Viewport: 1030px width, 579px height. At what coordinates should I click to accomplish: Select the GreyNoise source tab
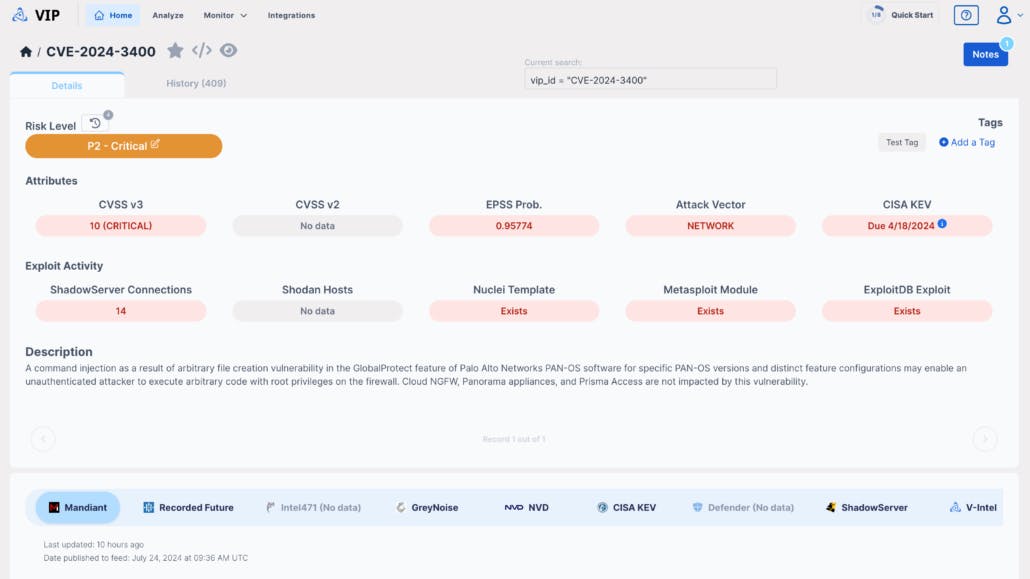[427, 507]
